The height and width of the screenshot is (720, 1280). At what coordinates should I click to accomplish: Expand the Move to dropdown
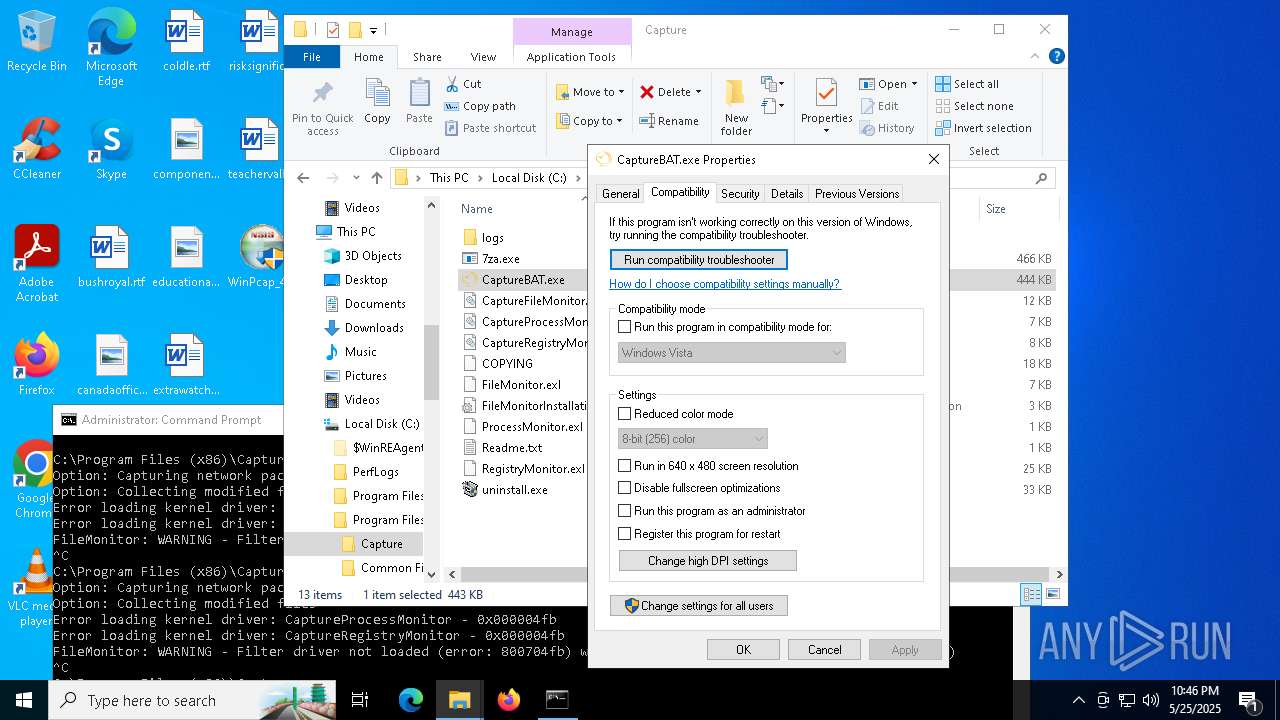[621, 92]
